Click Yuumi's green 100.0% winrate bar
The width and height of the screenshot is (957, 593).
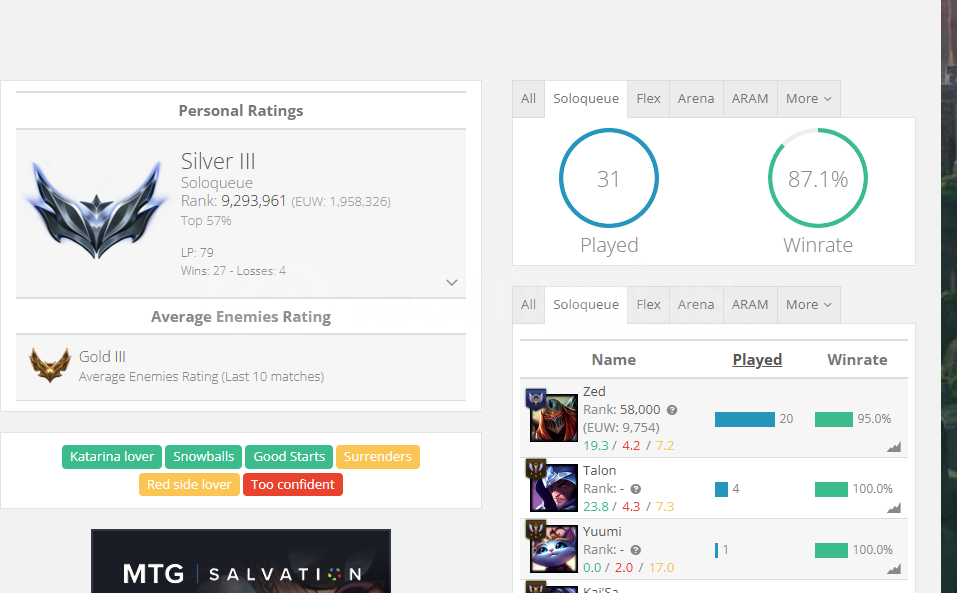tap(831, 550)
